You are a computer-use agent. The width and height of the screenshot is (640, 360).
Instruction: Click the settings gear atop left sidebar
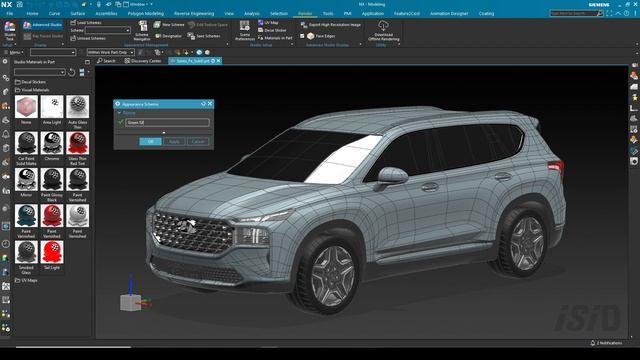[5, 62]
